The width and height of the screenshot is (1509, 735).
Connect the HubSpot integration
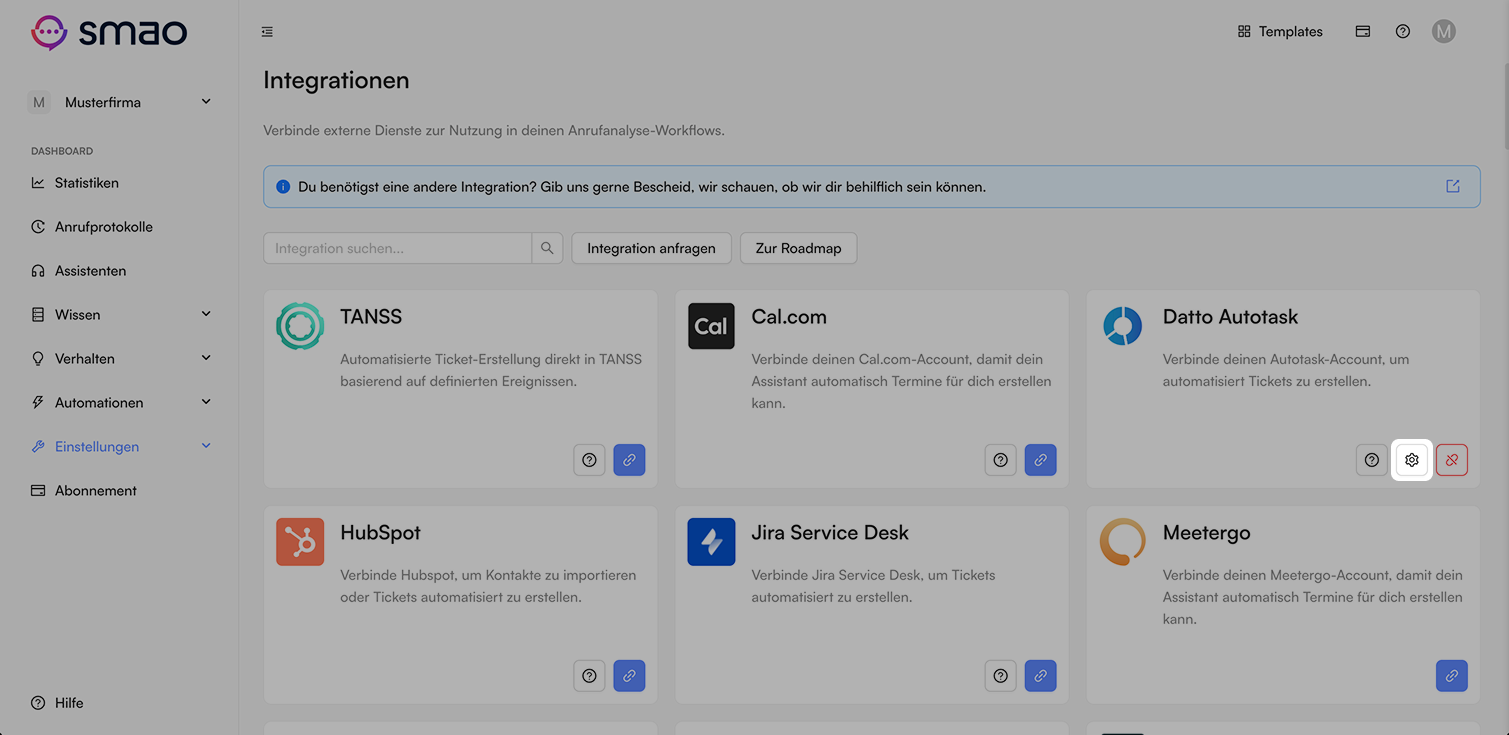click(629, 676)
